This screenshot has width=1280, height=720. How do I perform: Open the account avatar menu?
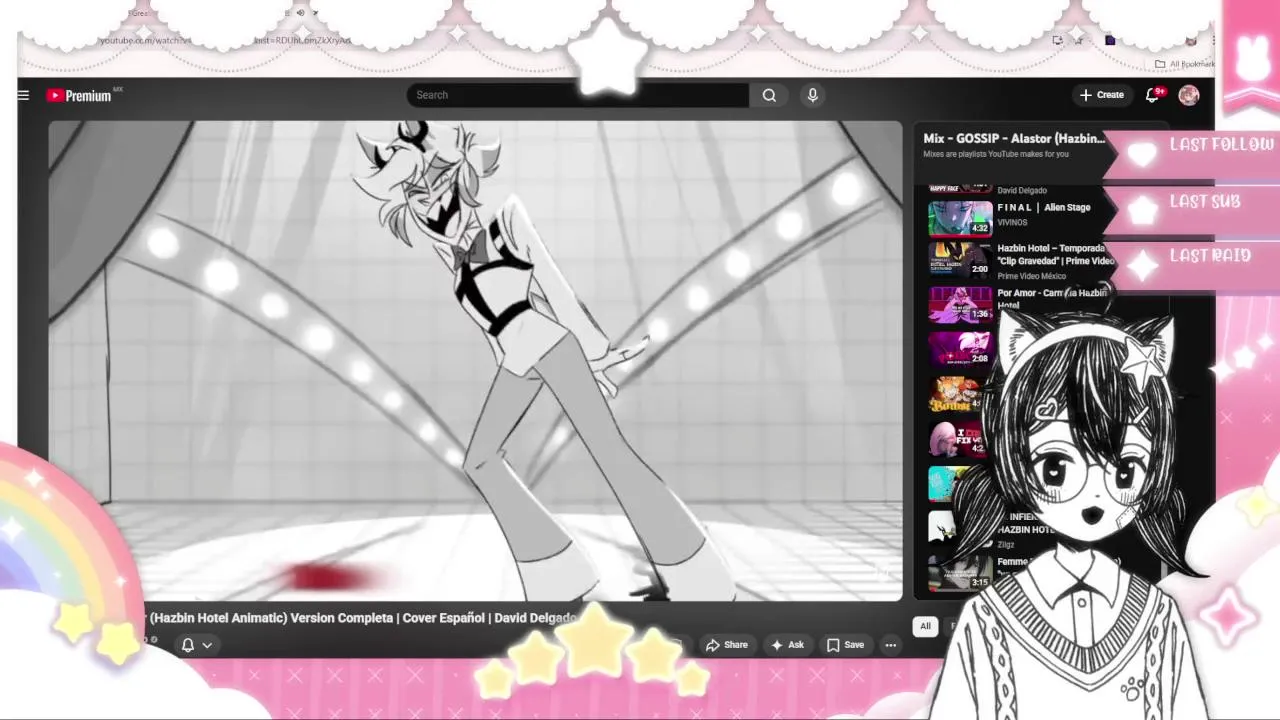(1188, 95)
